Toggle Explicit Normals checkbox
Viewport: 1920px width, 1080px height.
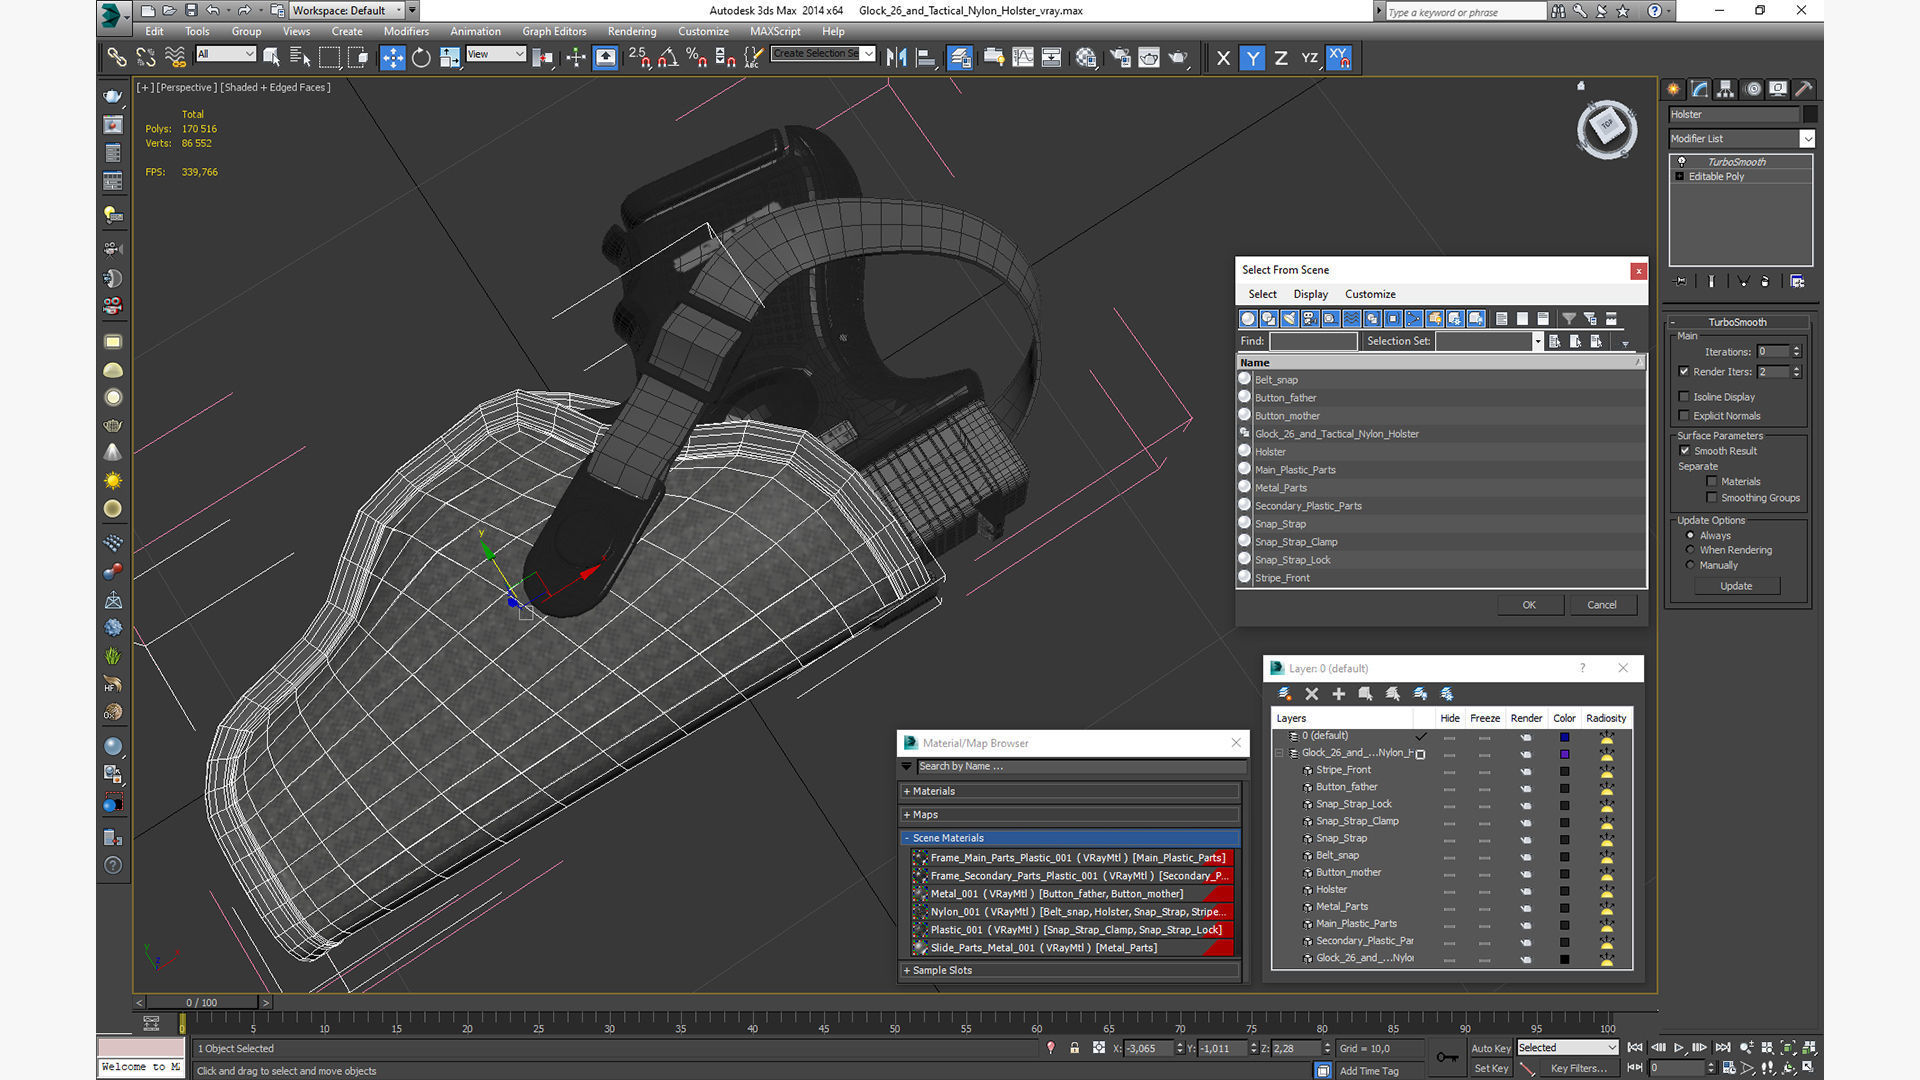pos(1684,416)
